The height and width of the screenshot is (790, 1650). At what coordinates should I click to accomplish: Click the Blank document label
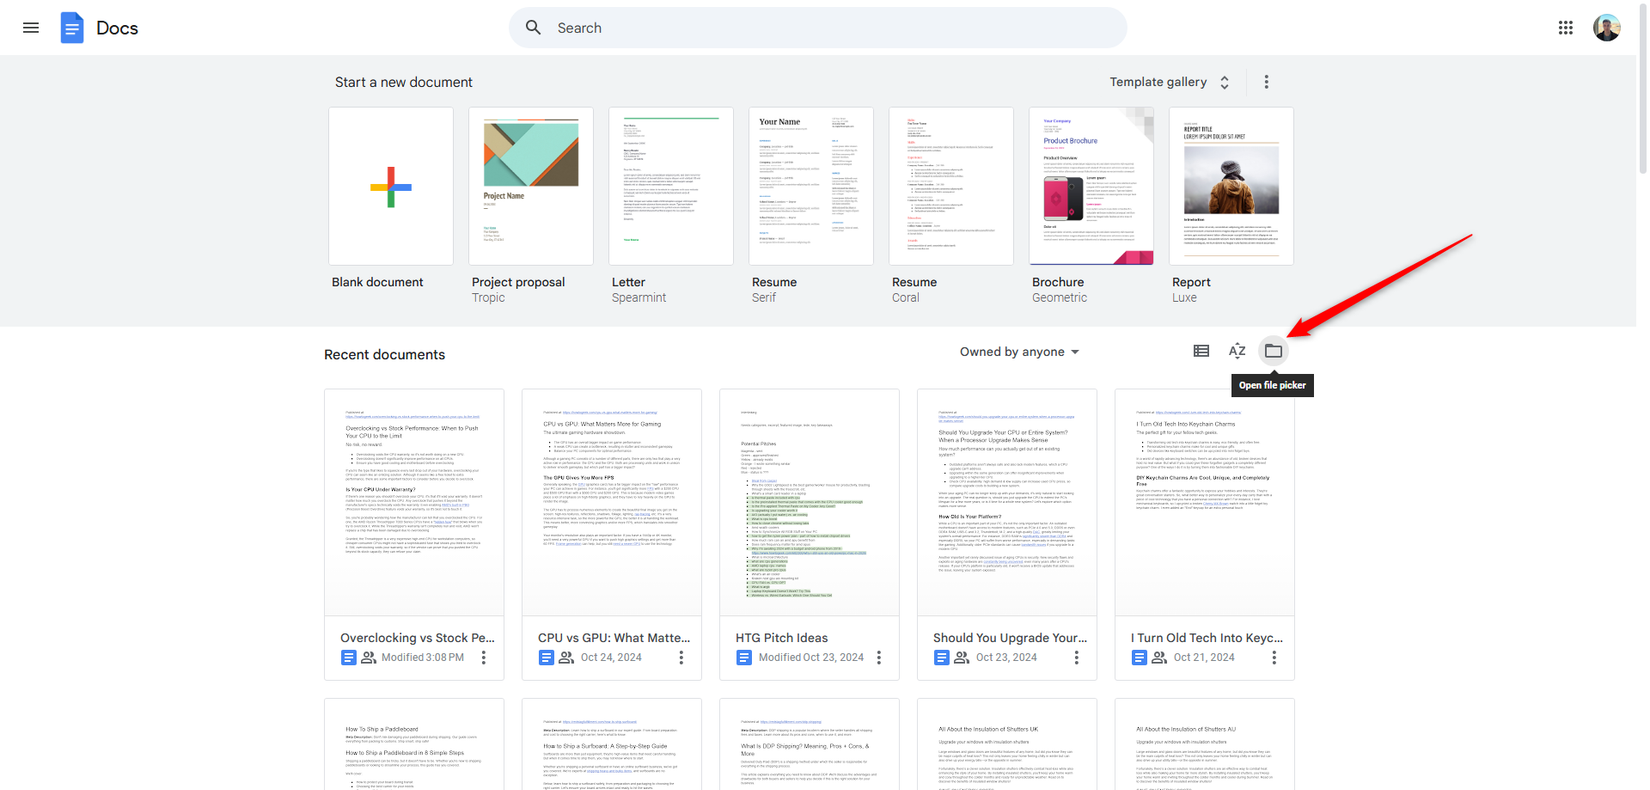(377, 282)
